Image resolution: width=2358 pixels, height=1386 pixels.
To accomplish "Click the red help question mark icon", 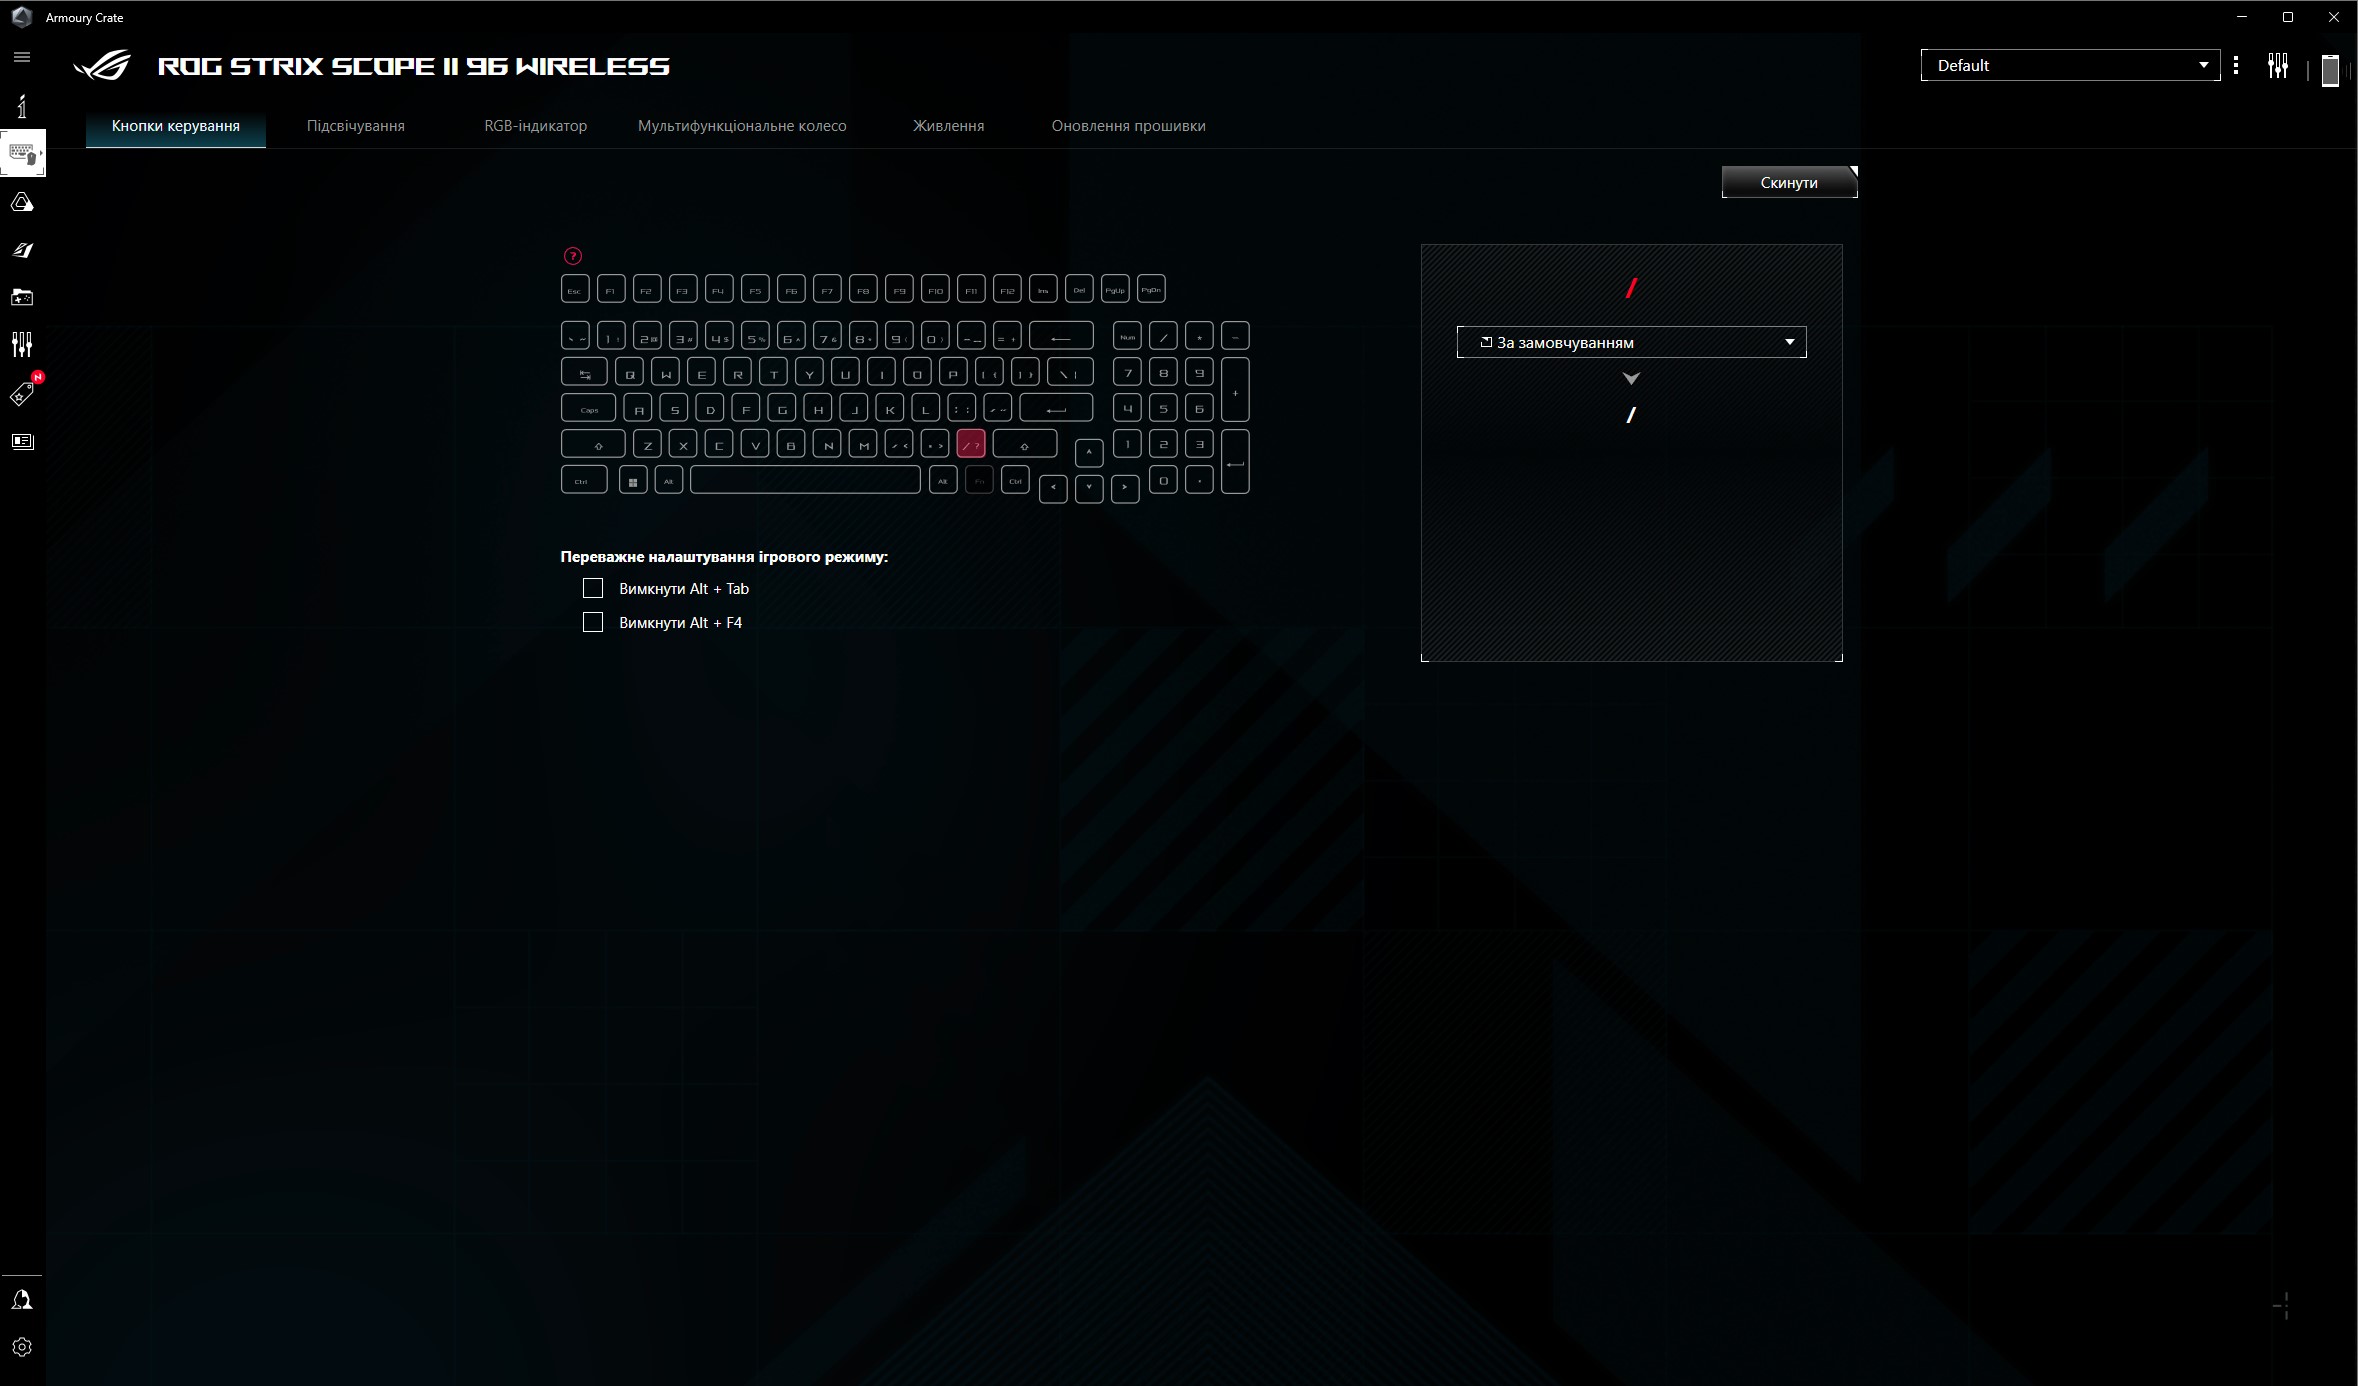I will [573, 256].
